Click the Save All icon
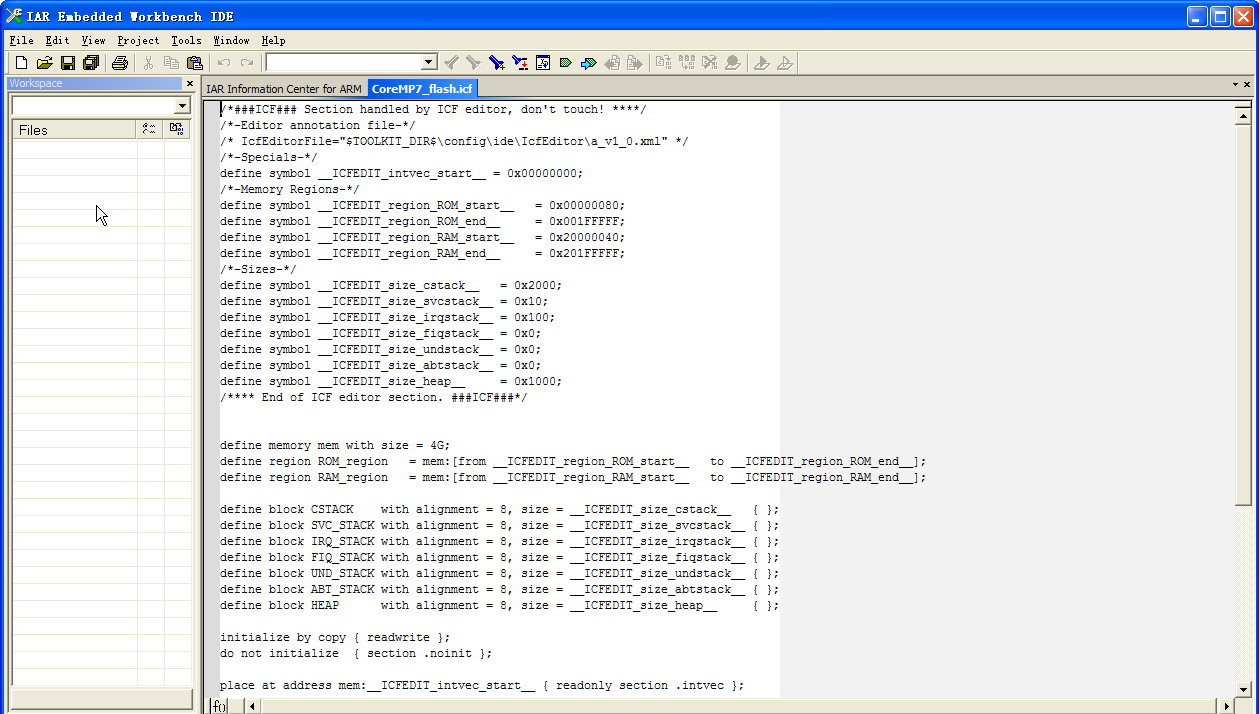Screen dimensions: 1259x714 [91, 63]
